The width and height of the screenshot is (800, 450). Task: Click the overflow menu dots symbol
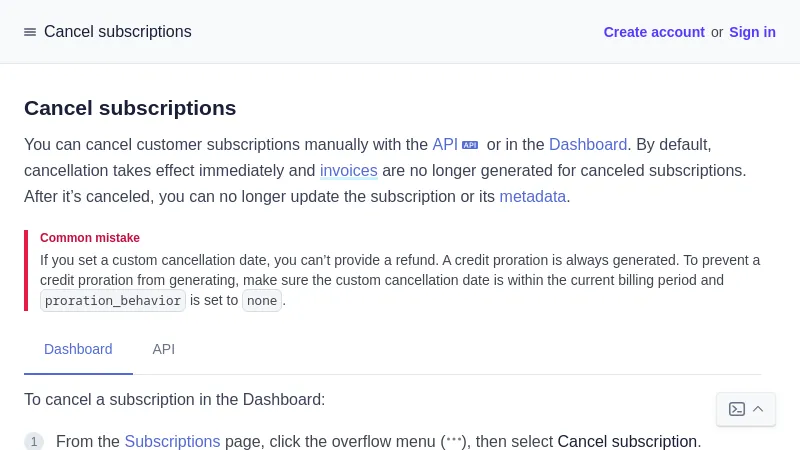(454, 440)
